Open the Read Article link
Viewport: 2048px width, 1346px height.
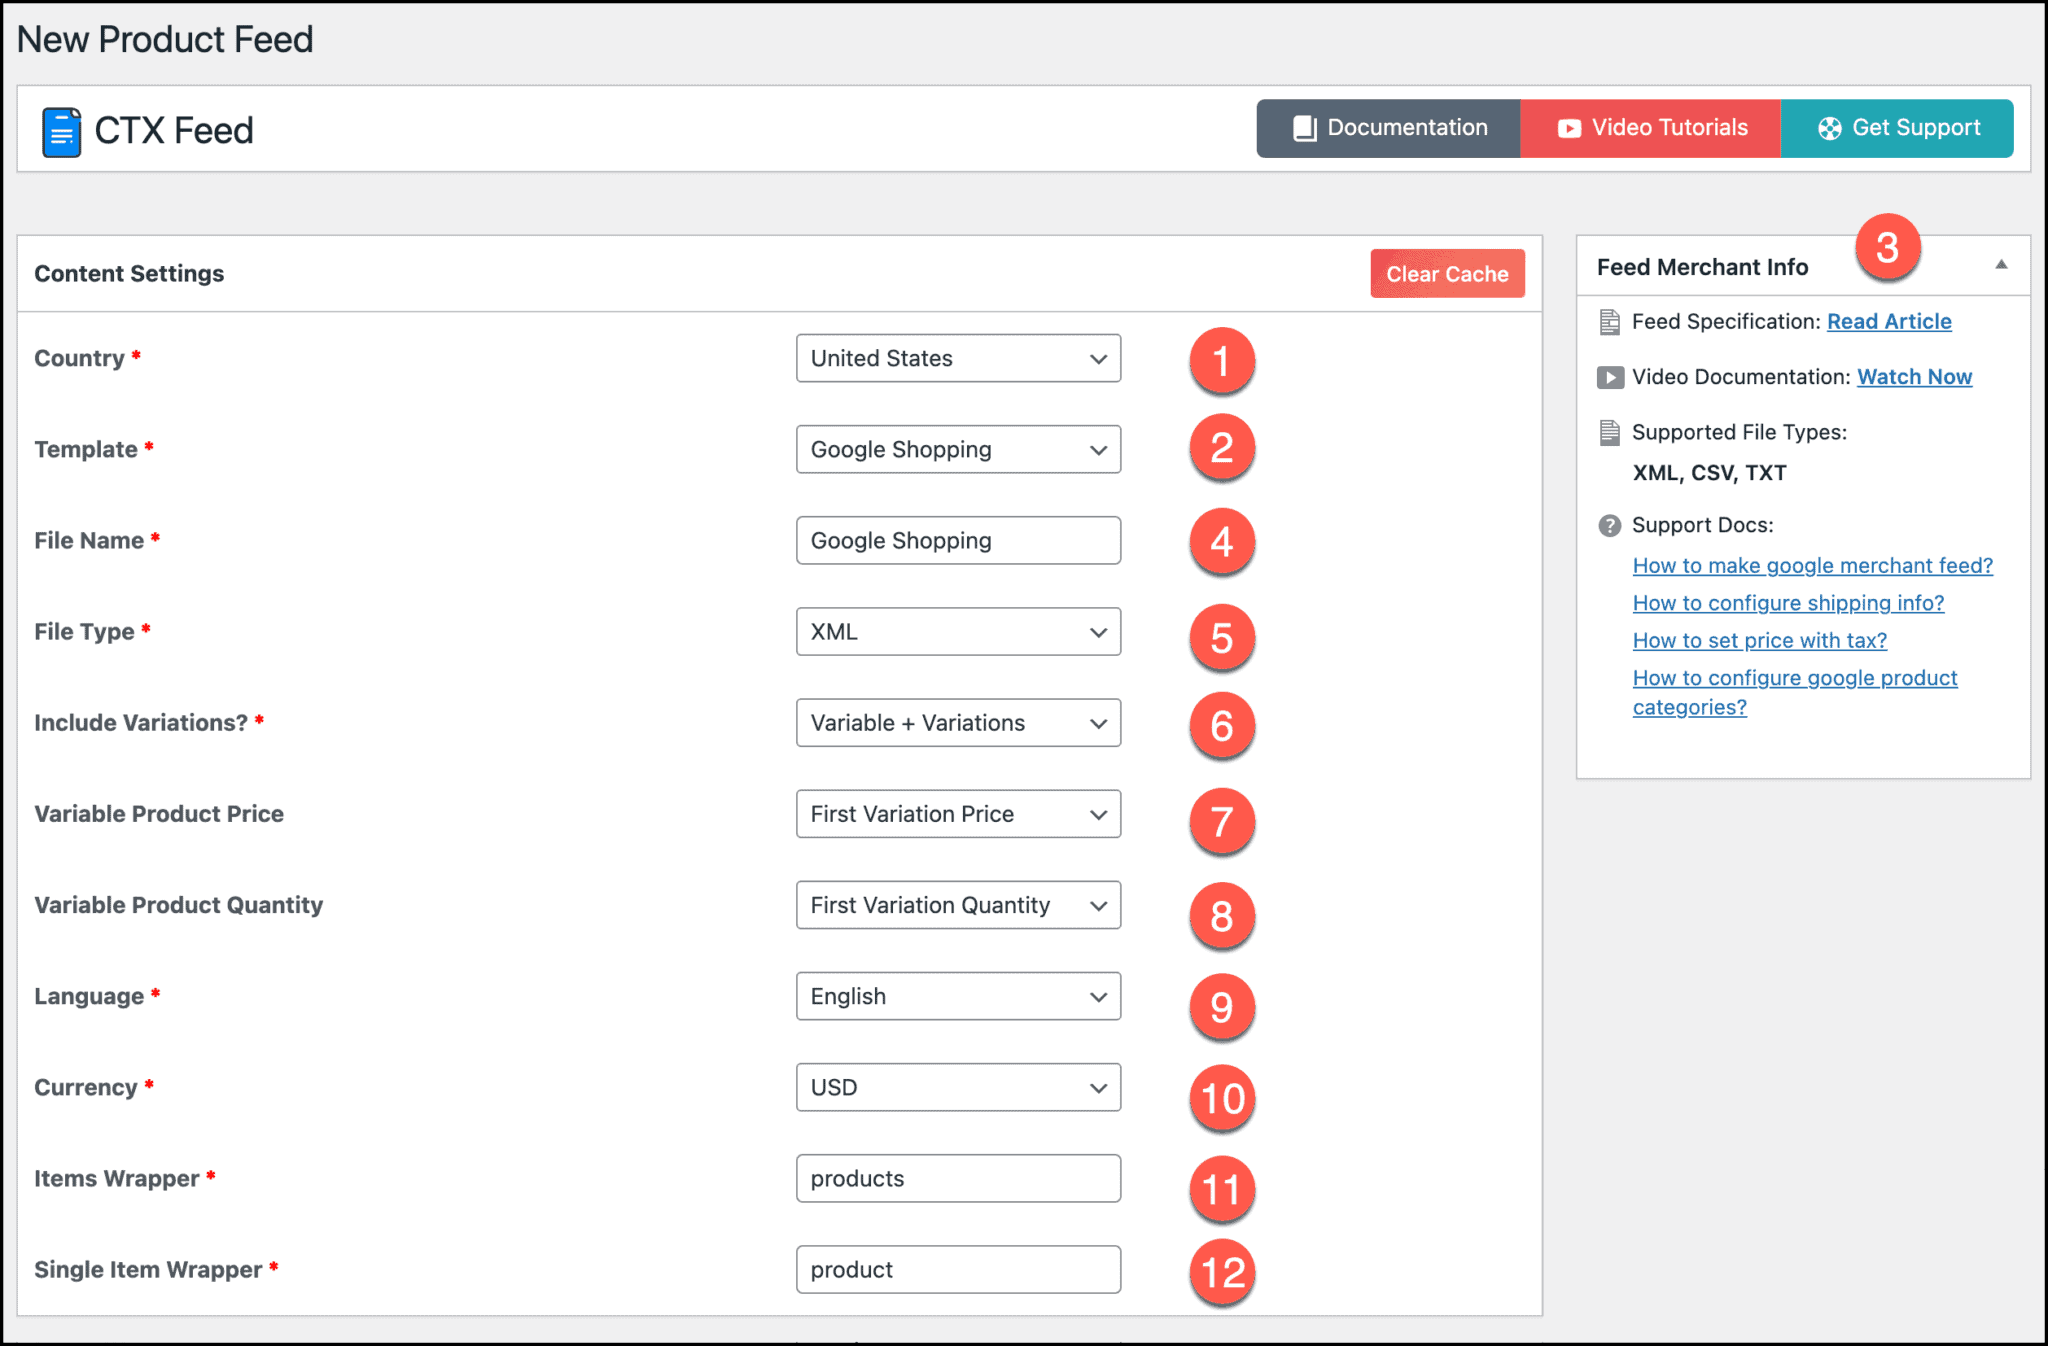pyautogui.click(x=1888, y=321)
